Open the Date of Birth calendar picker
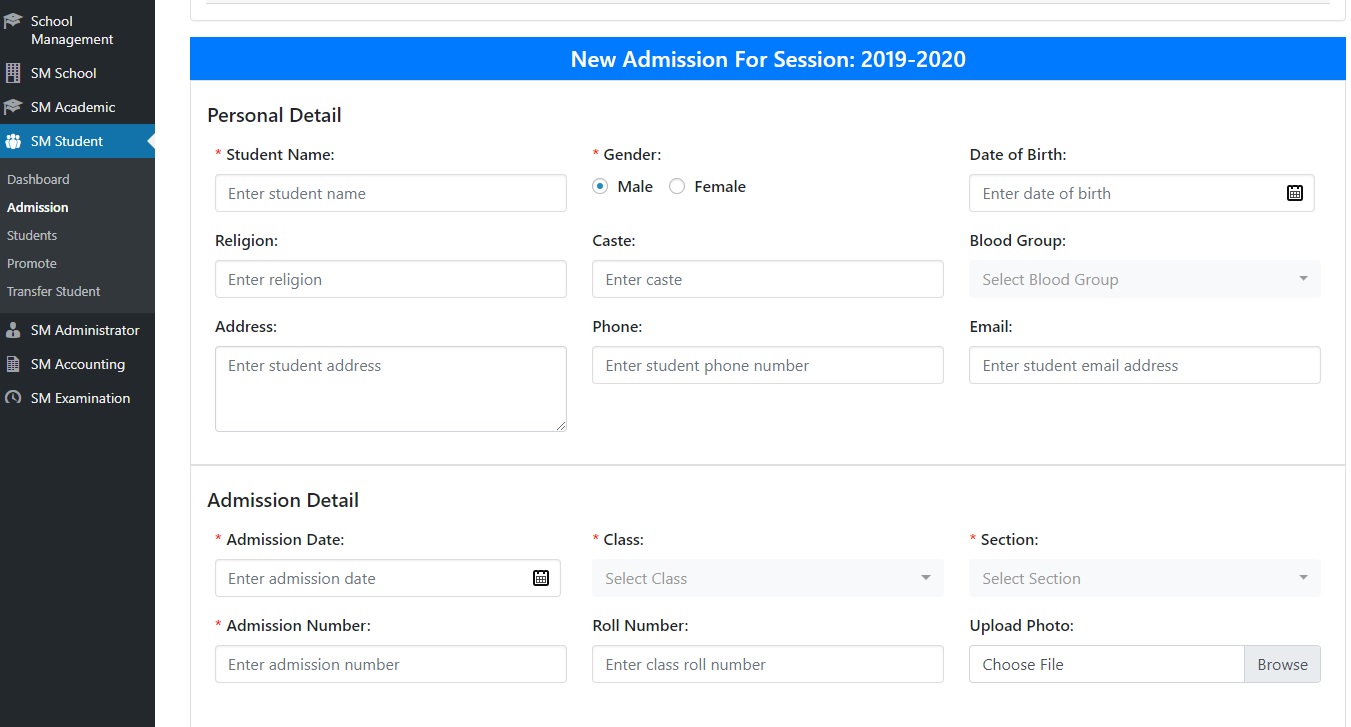Image resolution: width=1351 pixels, height=727 pixels. coord(1295,193)
